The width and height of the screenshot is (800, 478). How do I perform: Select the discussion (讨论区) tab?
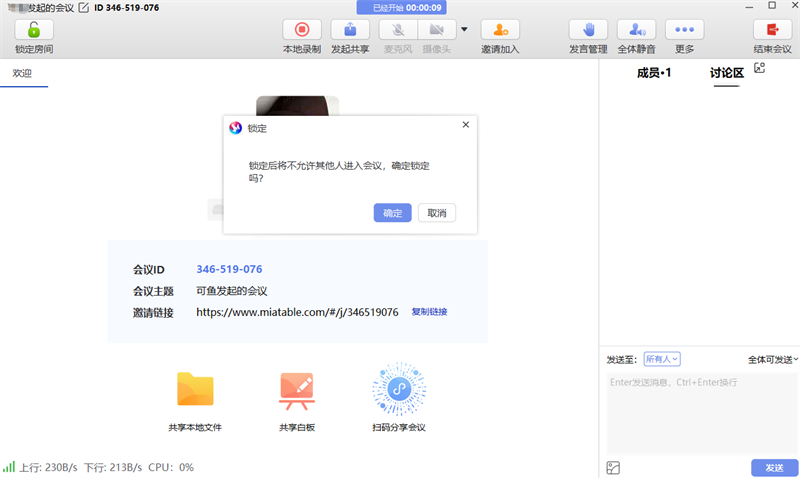click(x=727, y=73)
